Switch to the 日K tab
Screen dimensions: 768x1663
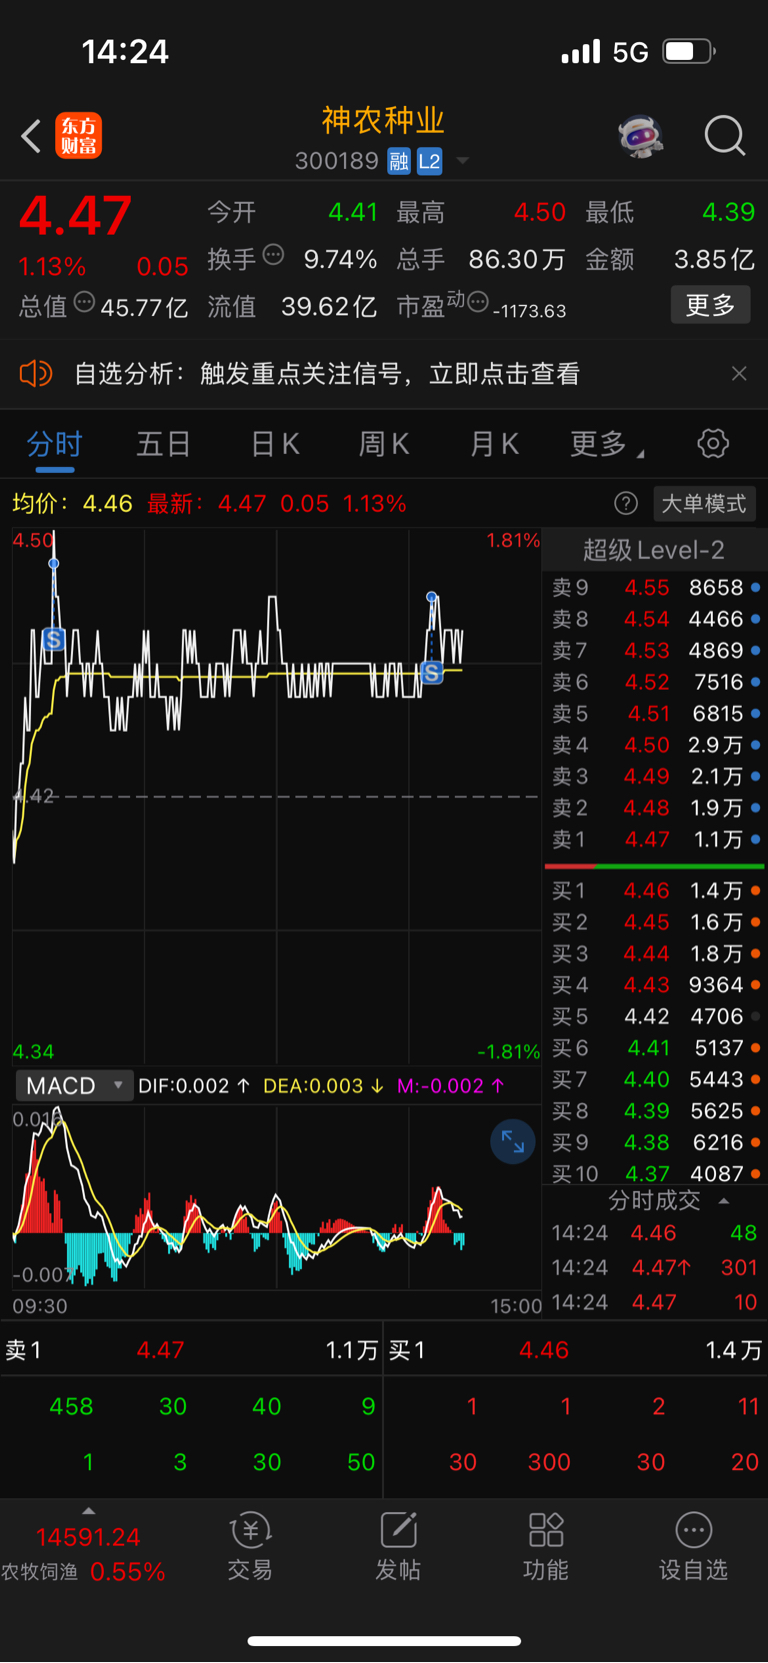point(275,444)
